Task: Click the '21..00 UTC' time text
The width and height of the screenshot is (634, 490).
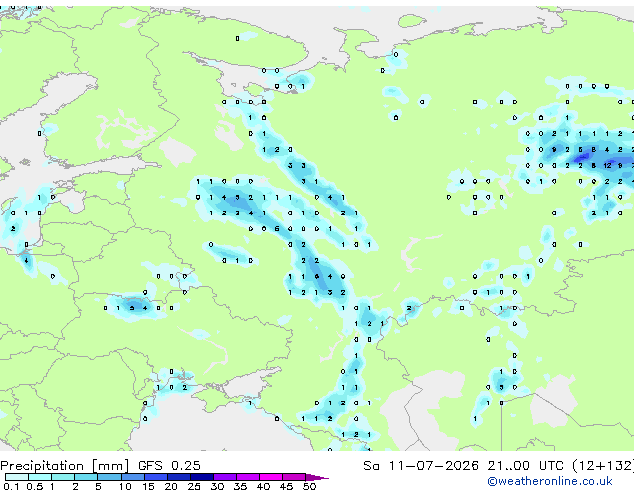Action: tap(525, 466)
